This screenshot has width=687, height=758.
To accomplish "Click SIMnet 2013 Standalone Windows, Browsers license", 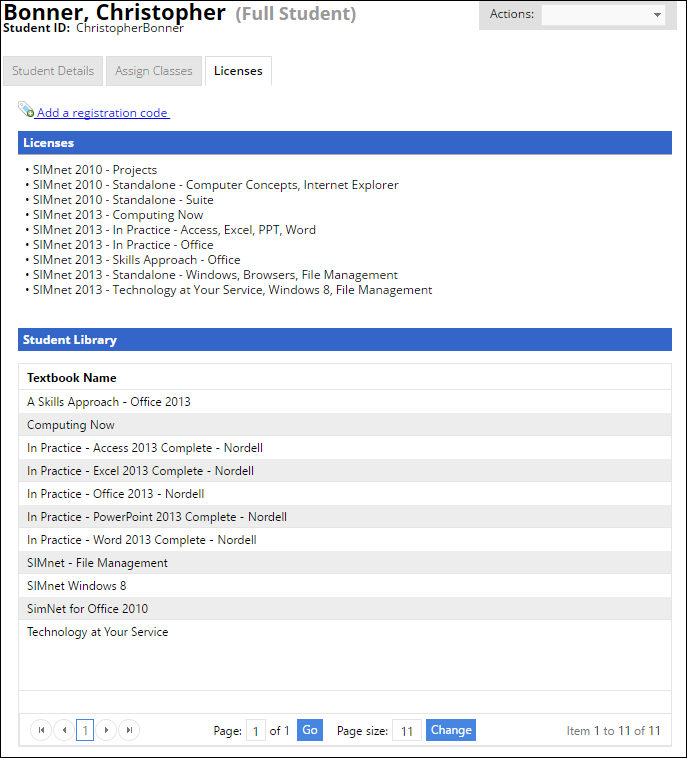I will coord(215,275).
